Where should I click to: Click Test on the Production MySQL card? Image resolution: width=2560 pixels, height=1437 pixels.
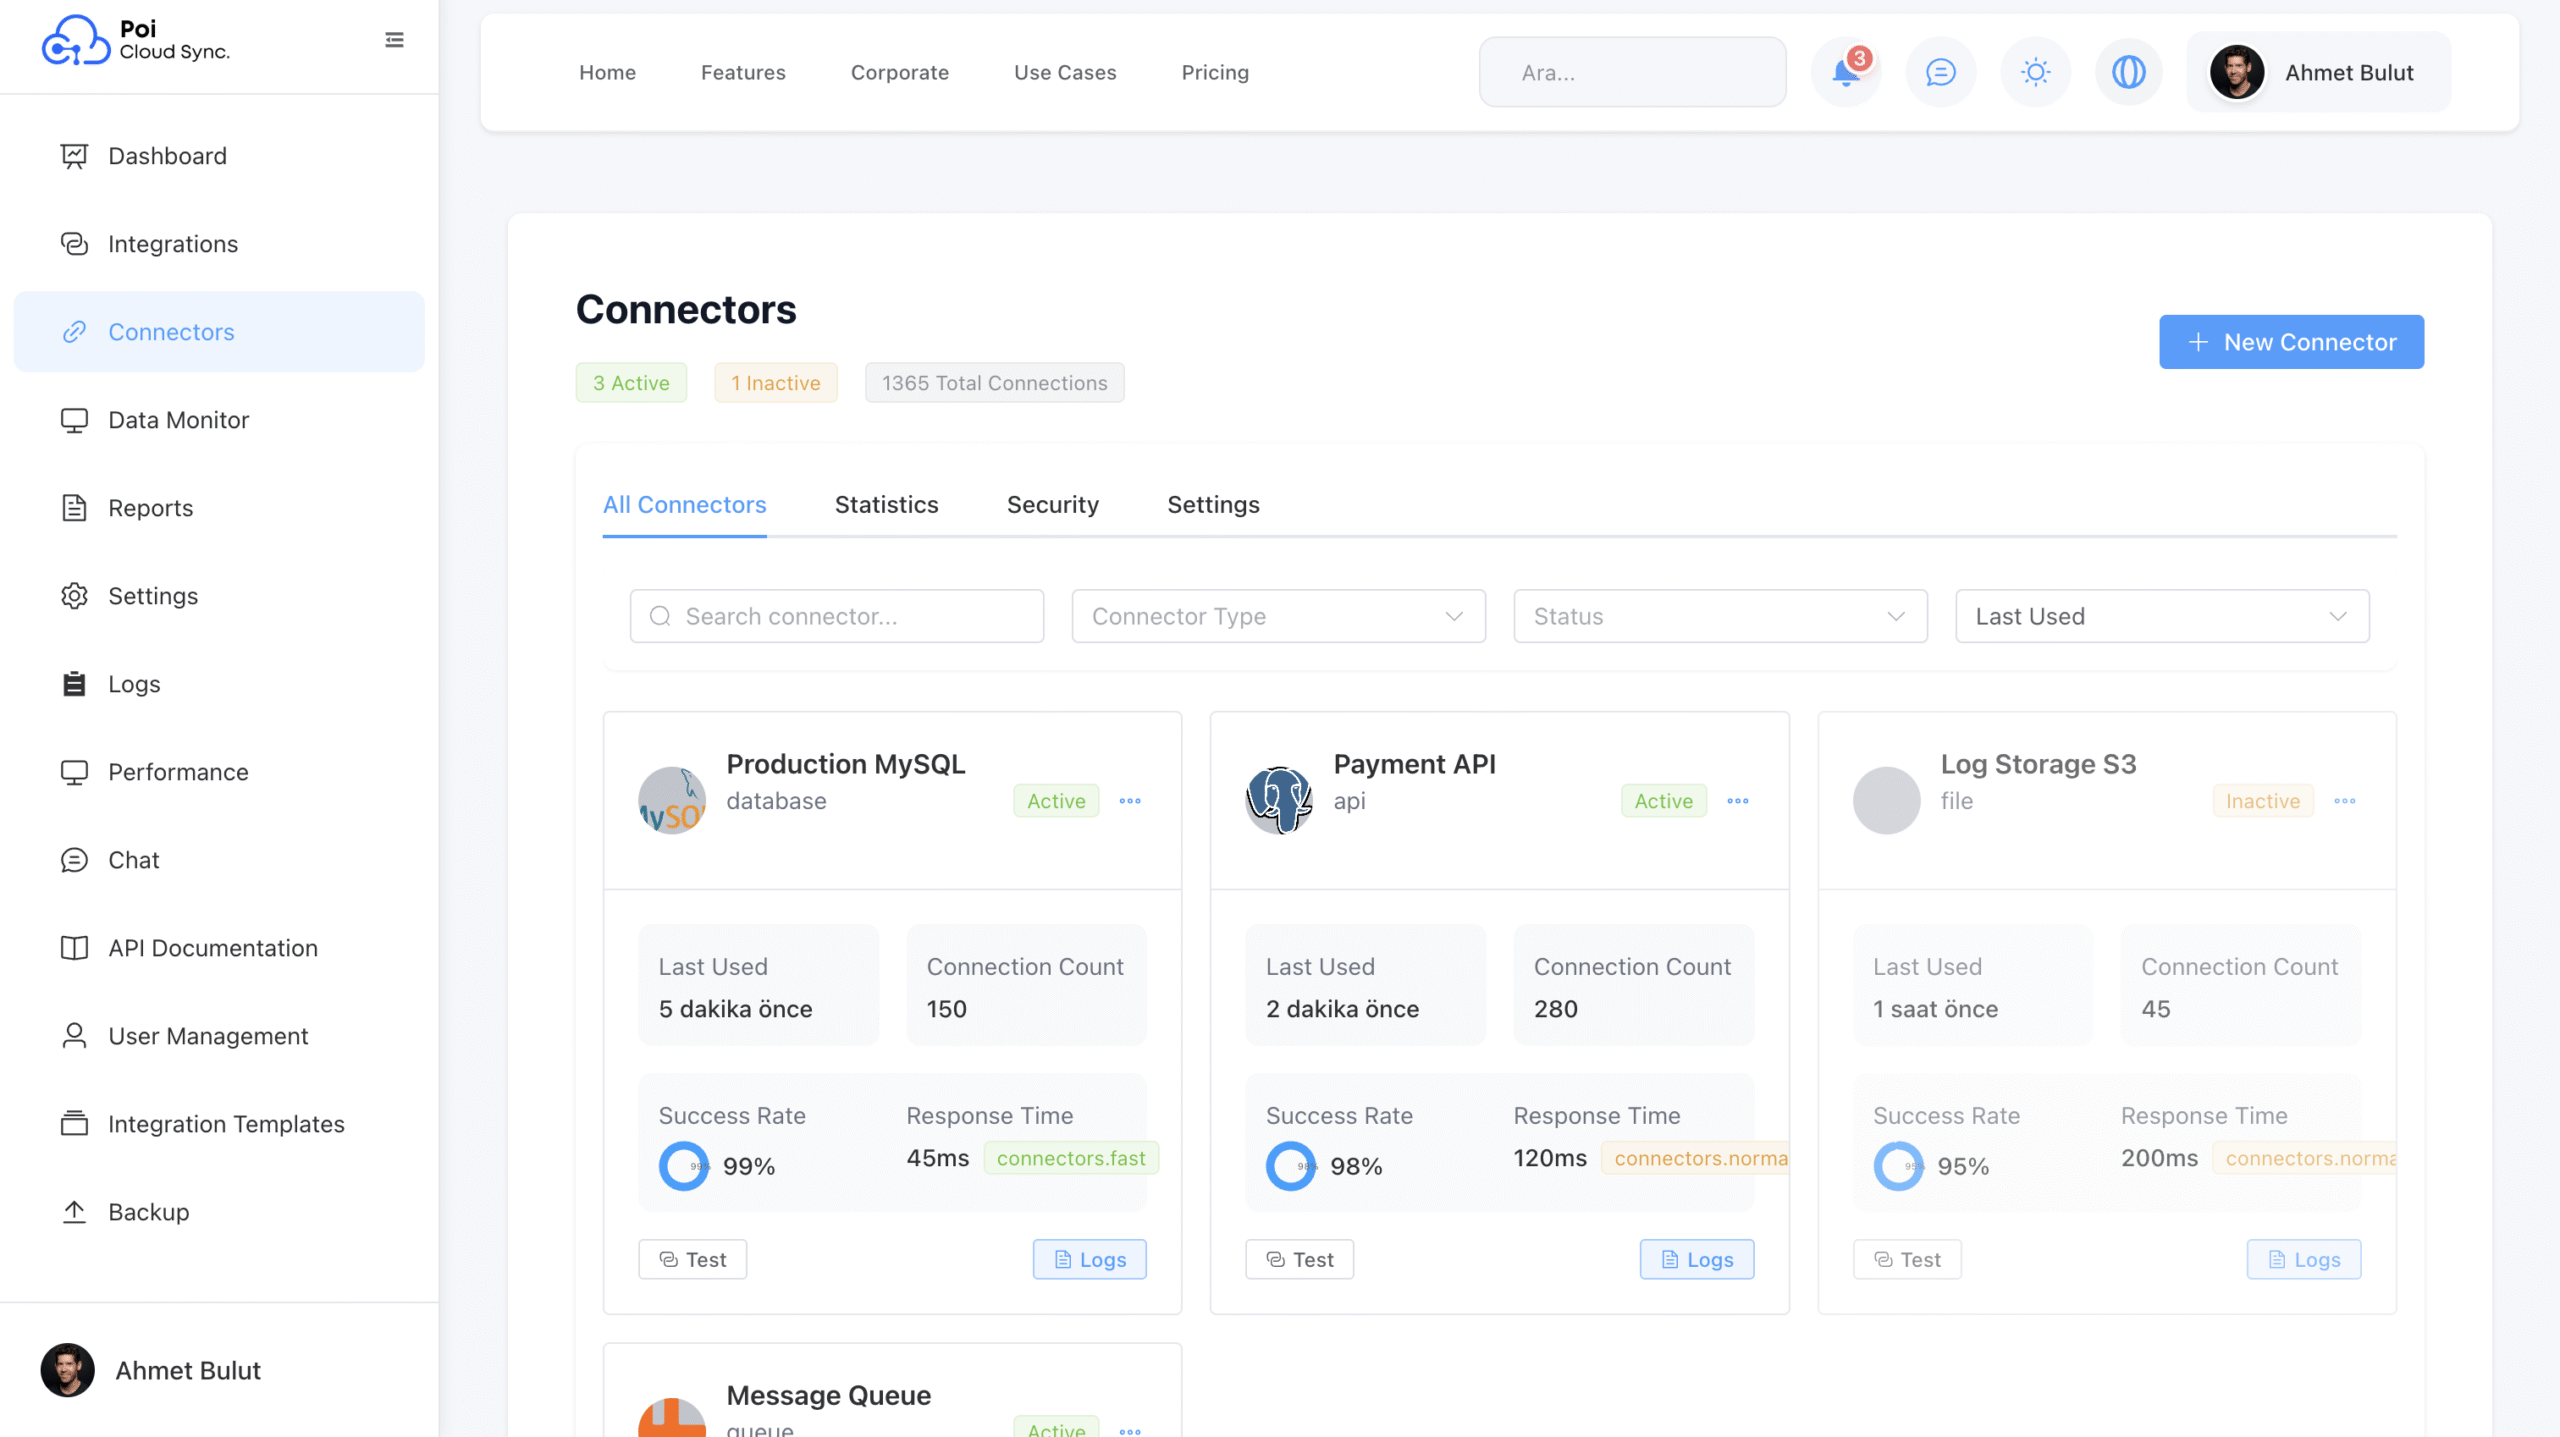(692, 1260)
